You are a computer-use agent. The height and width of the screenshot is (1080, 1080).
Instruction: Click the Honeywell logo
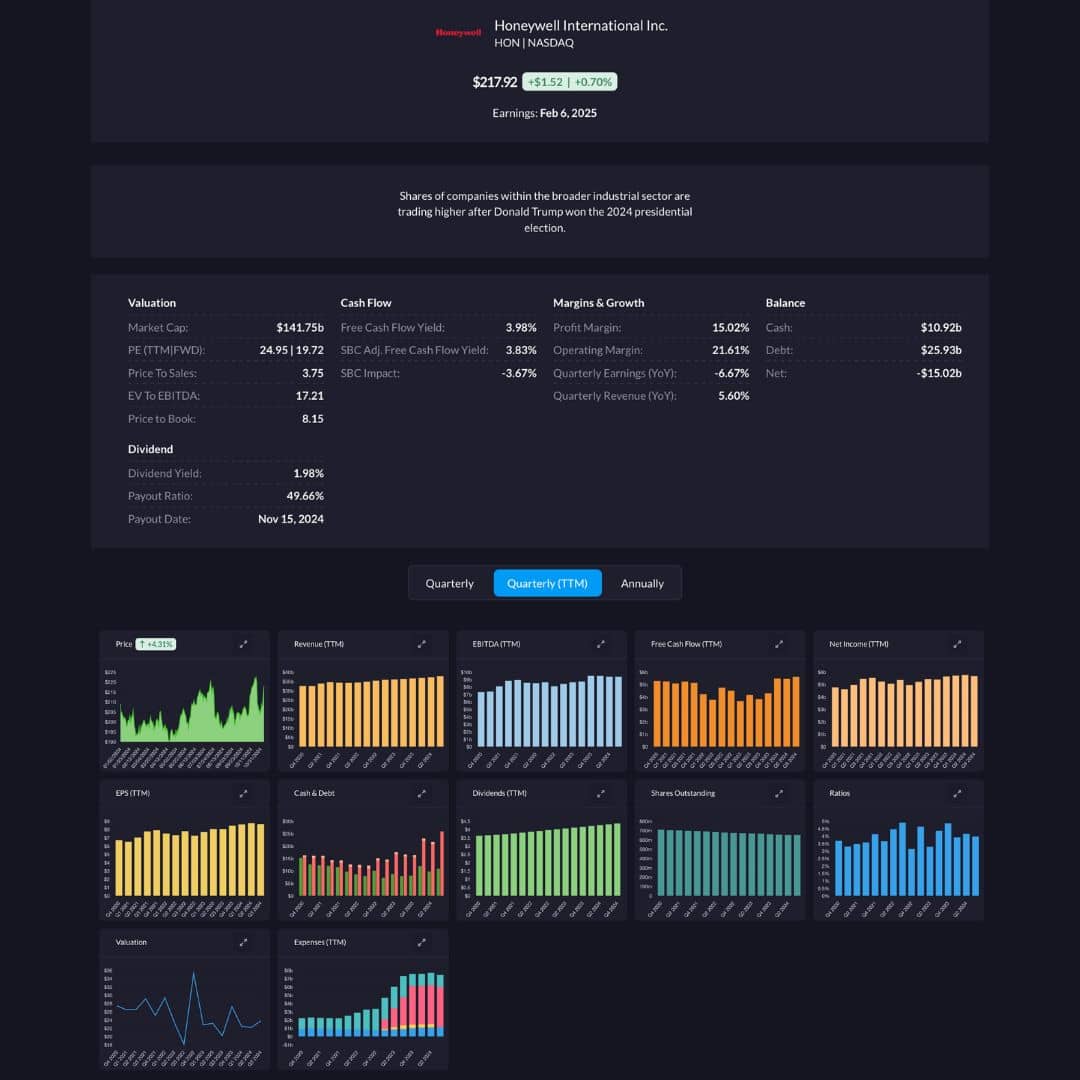[x=458, y=32]
